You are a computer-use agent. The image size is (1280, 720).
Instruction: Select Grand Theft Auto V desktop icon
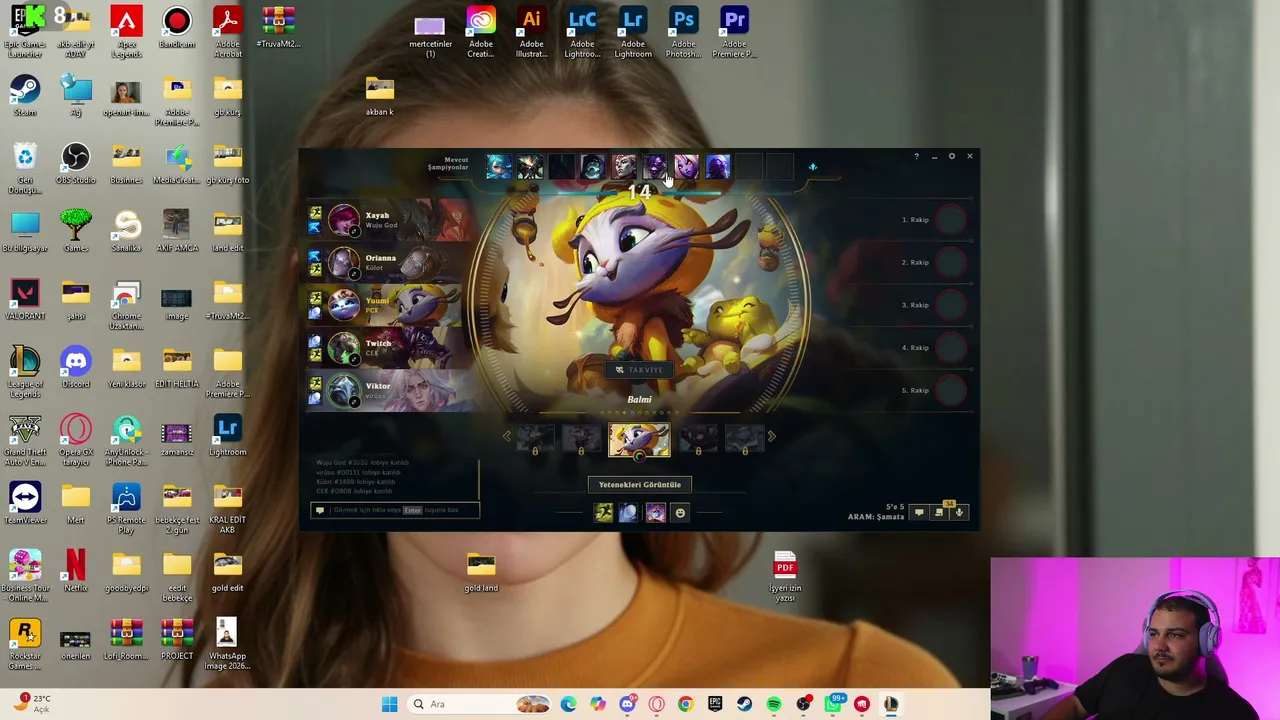point(25,441)
